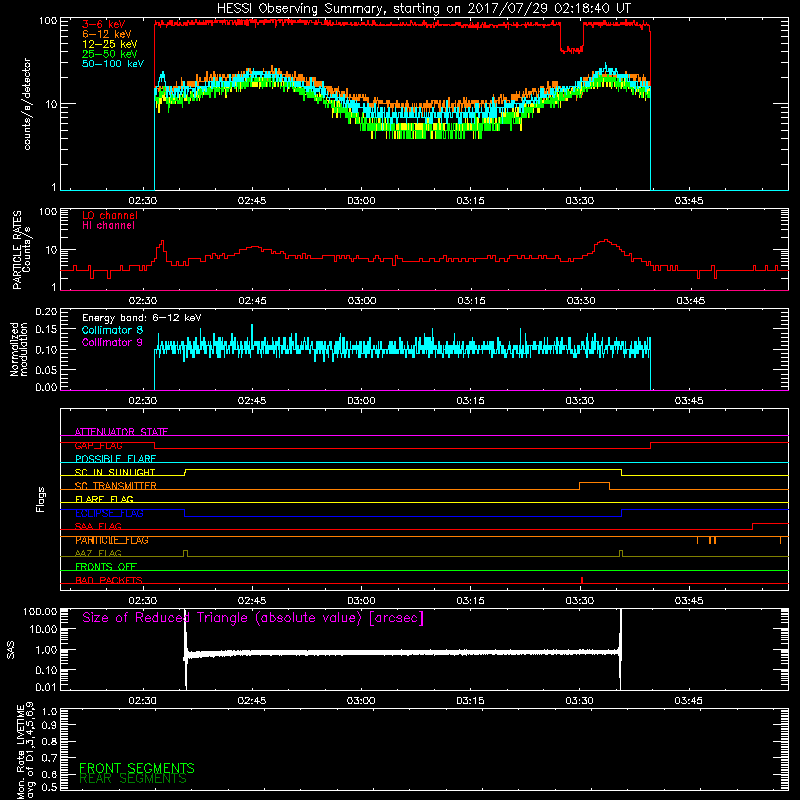Click the Flags panel axis label
The width and height of the screenshot is (800, 800).
pyautogui.click(x=41, y=499)
